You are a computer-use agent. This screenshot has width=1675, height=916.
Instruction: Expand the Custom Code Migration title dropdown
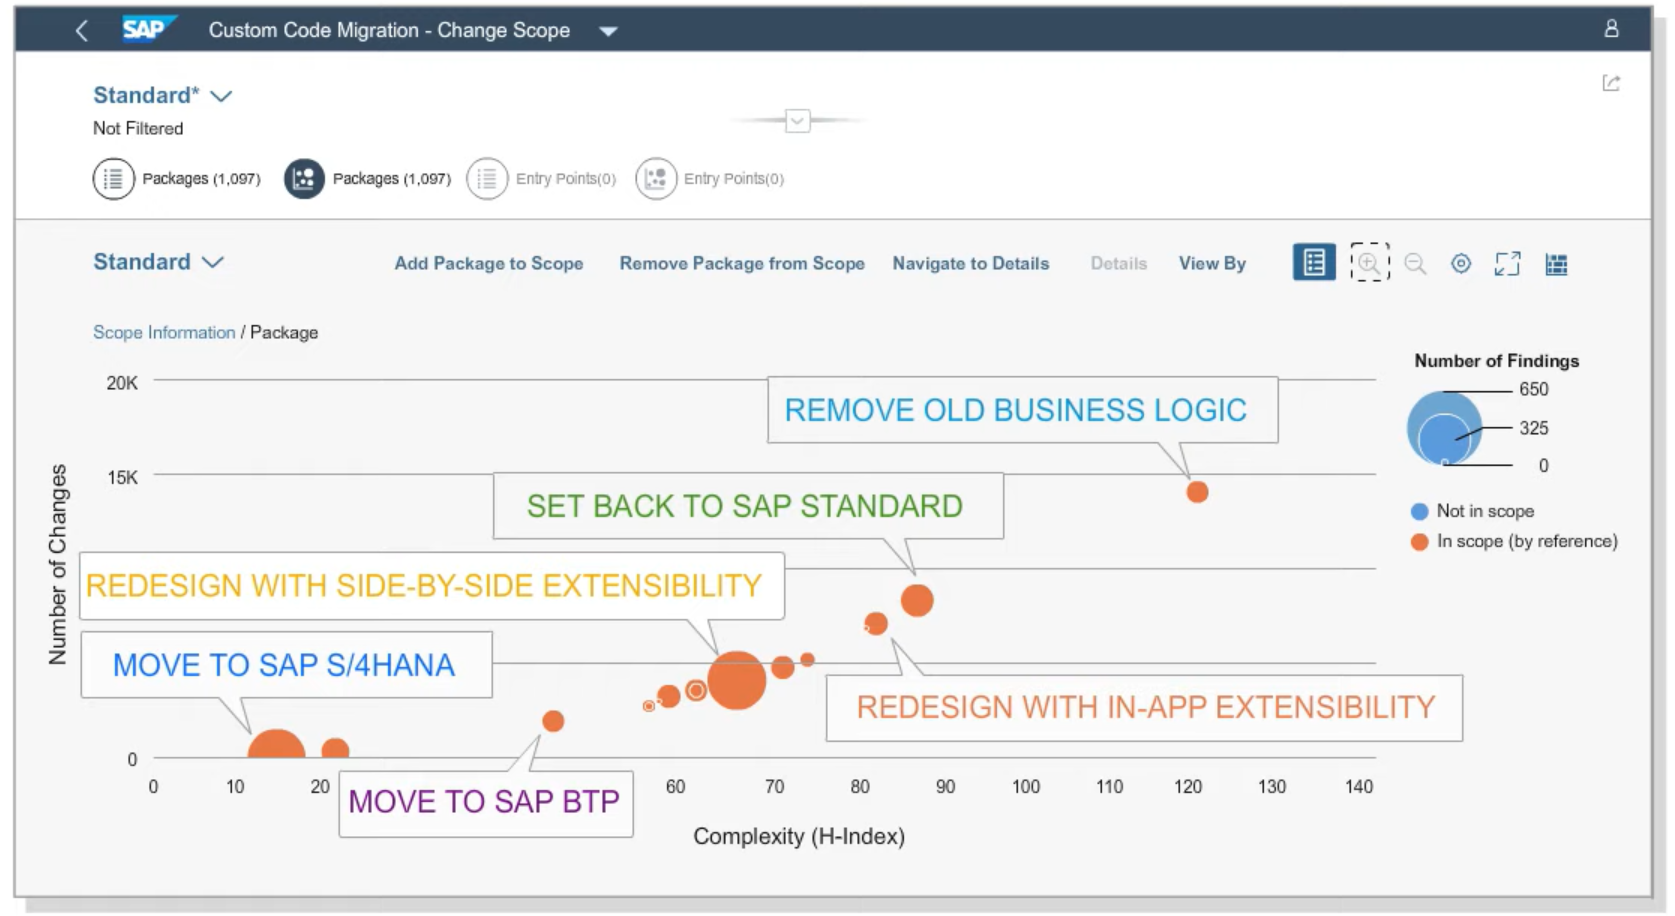609,30
